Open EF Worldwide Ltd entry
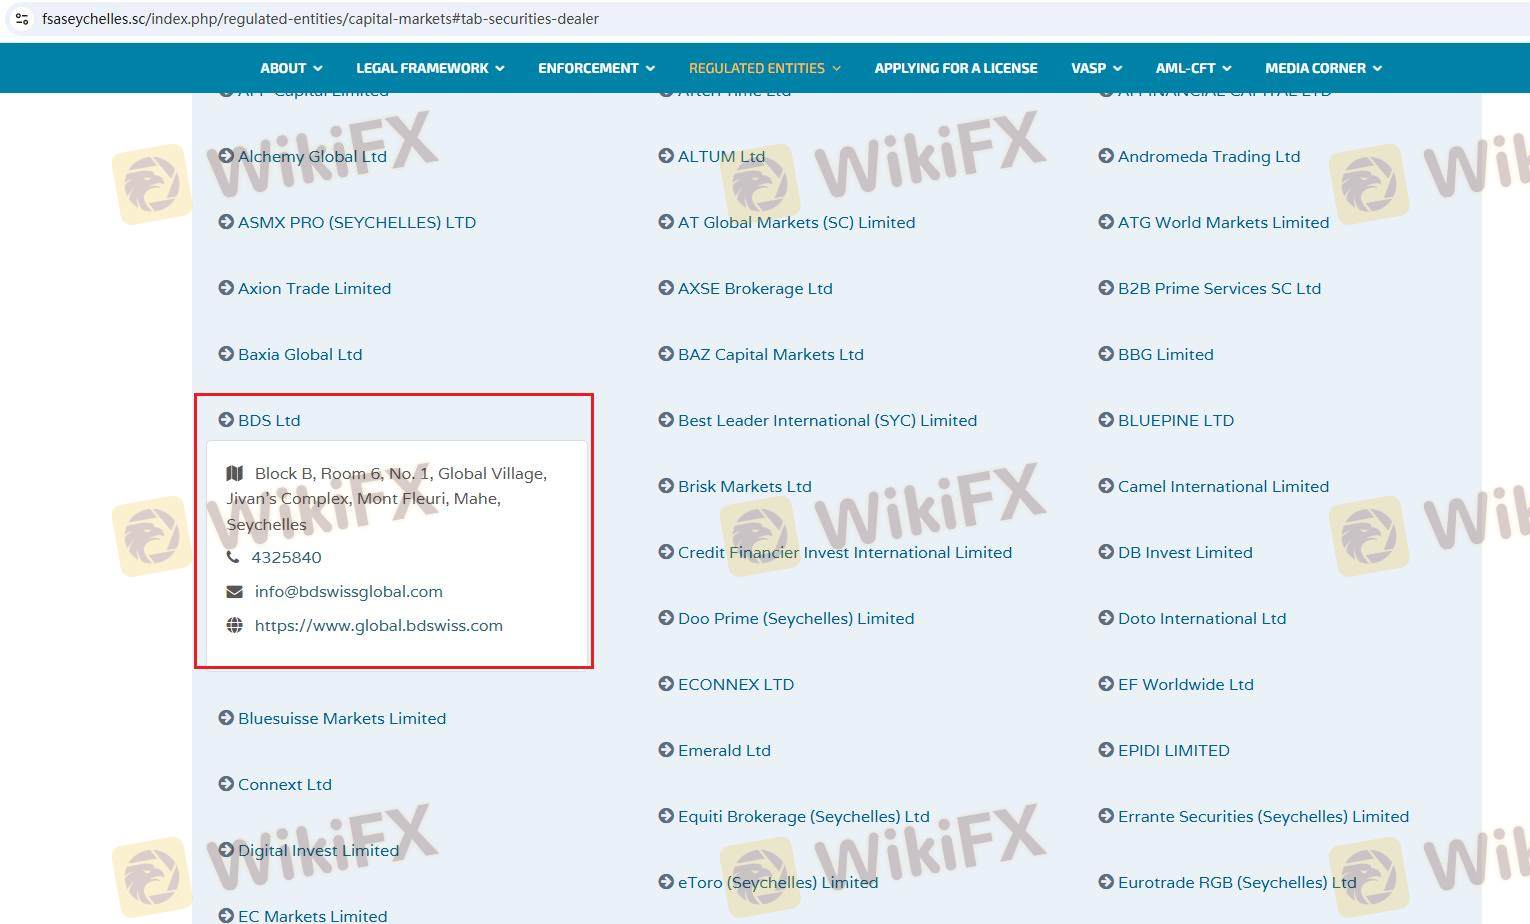The image size is (1530, 924). [x=1185, y=684]
